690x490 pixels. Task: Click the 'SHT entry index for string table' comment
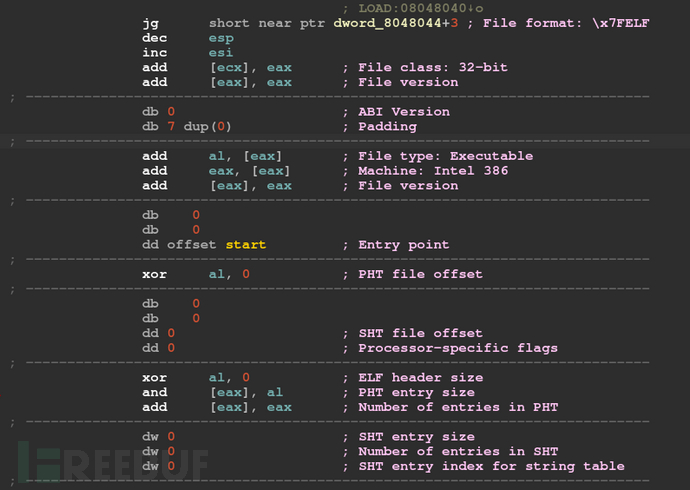[491, 466]
